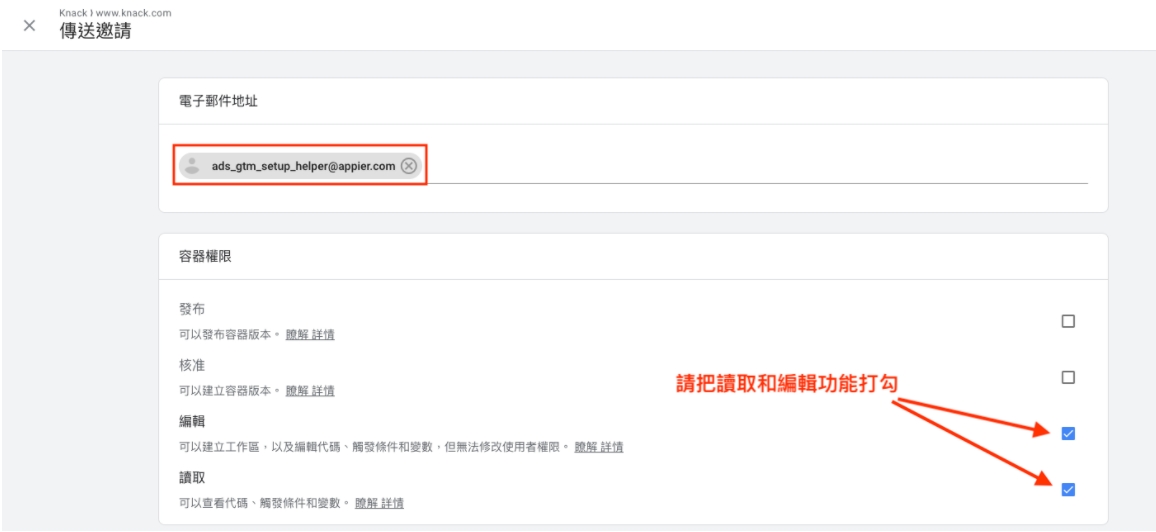Screen dimensions: 1156x532
Task: Follow the 瞭解詳情 link for 編輯
Action: (598, 446)
